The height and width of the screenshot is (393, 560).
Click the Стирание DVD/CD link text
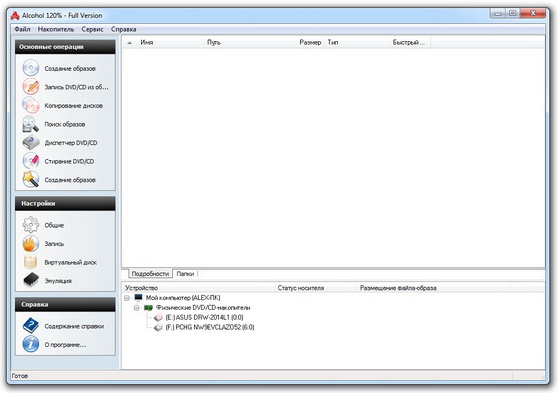(x=69, y=161)
